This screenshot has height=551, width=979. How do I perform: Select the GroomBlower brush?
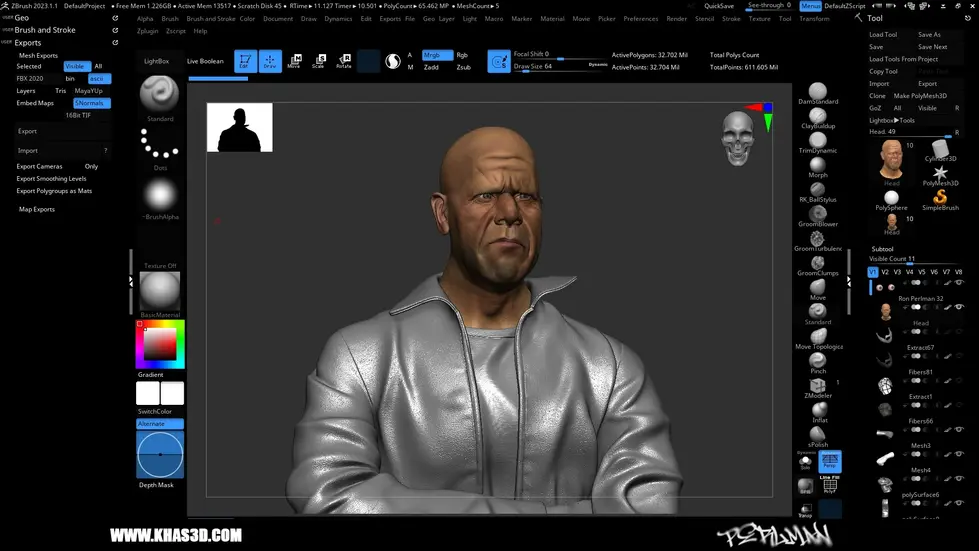[818, 217]
